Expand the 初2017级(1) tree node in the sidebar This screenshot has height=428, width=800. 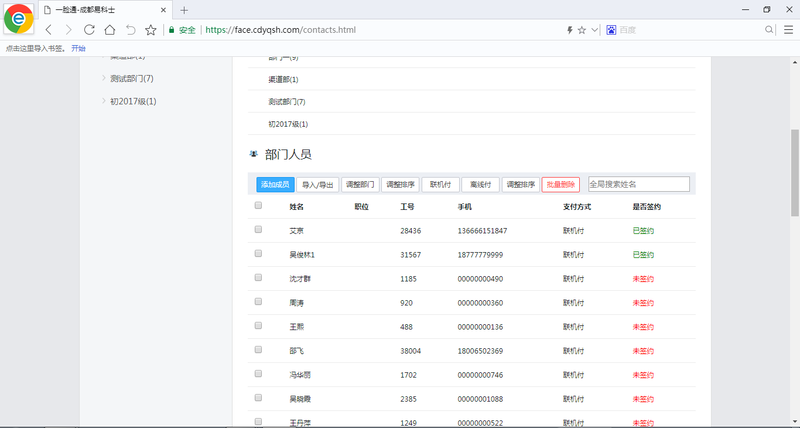[103, 101]
